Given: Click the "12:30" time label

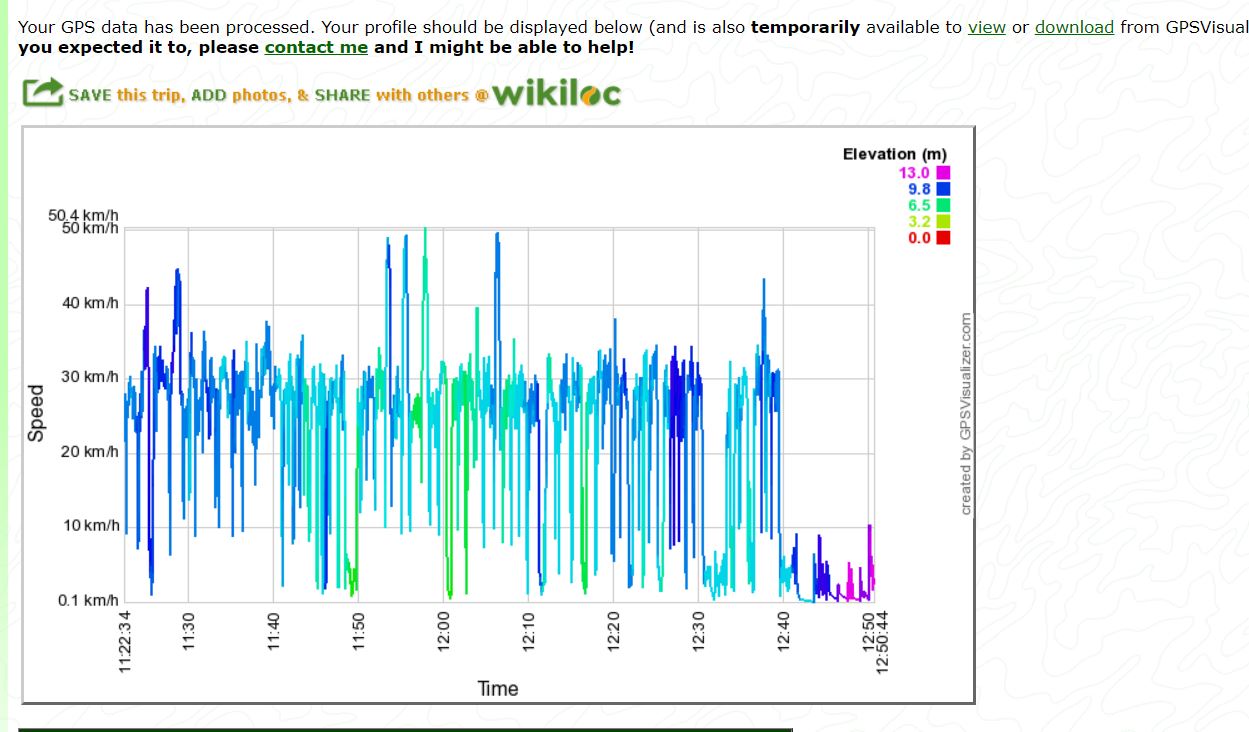Looking at the screenshot, I should (698, 632).
